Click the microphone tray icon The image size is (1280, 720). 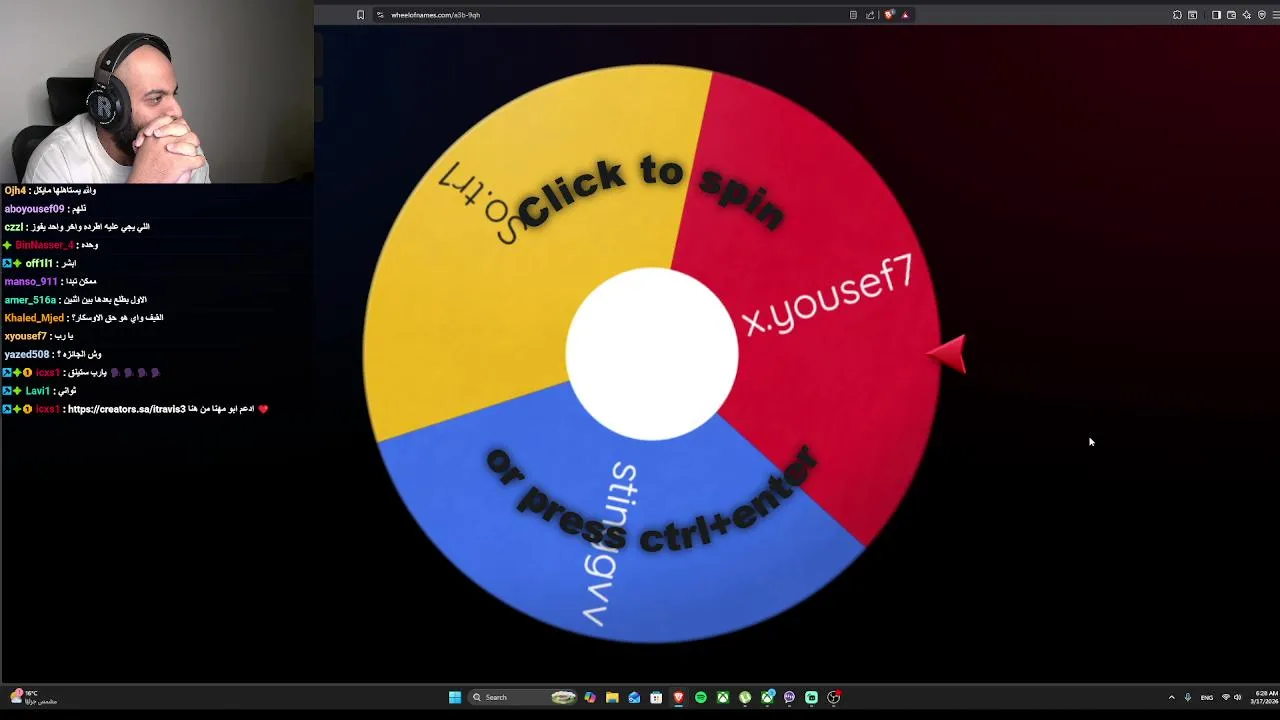pos(1188,697)
